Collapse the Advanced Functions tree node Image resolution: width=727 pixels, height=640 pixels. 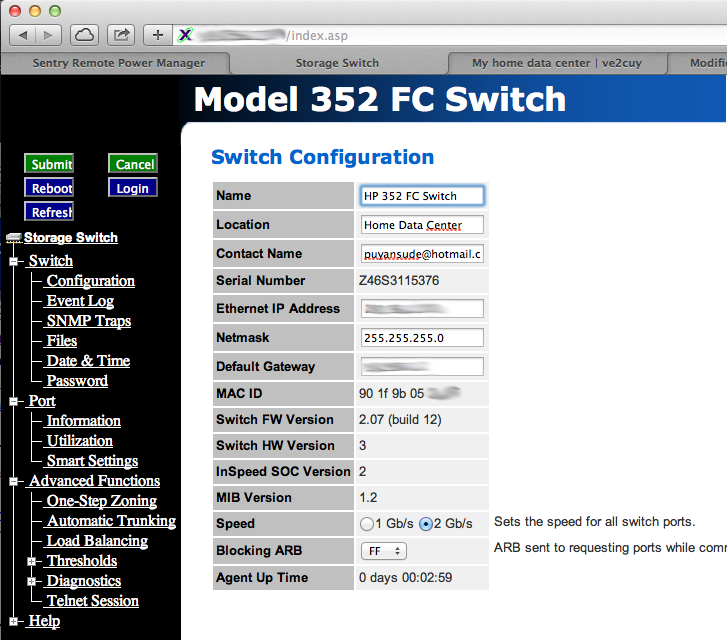[x=13, y=482]
